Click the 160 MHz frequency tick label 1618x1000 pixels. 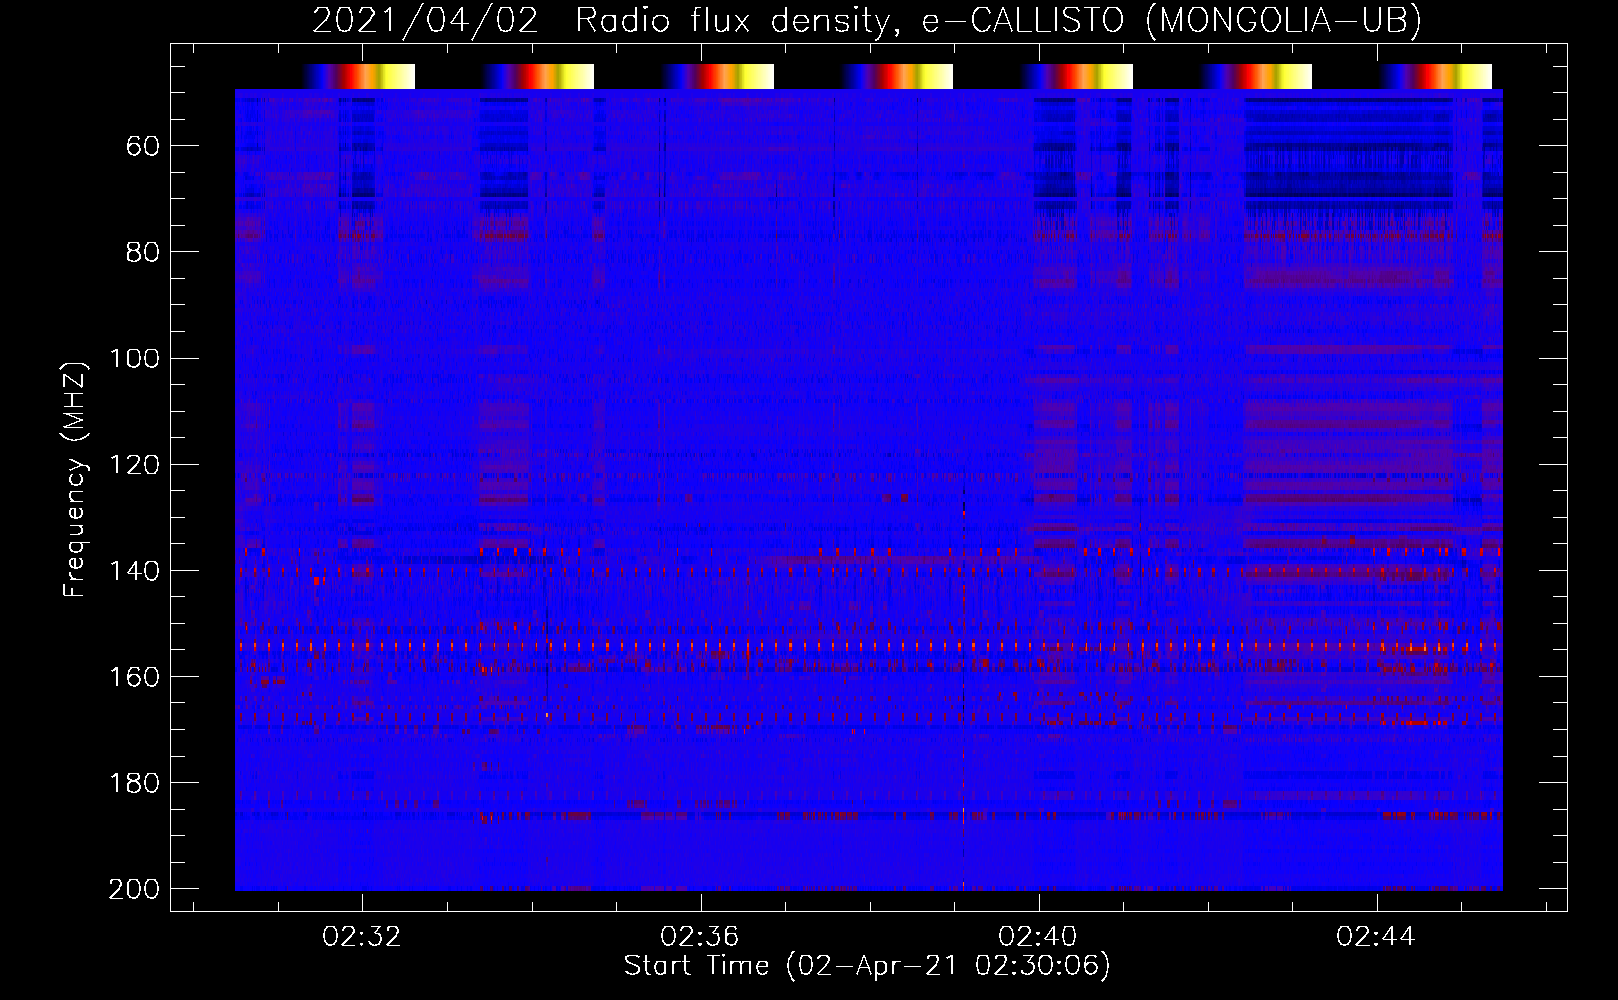click(x=134, y=677)
